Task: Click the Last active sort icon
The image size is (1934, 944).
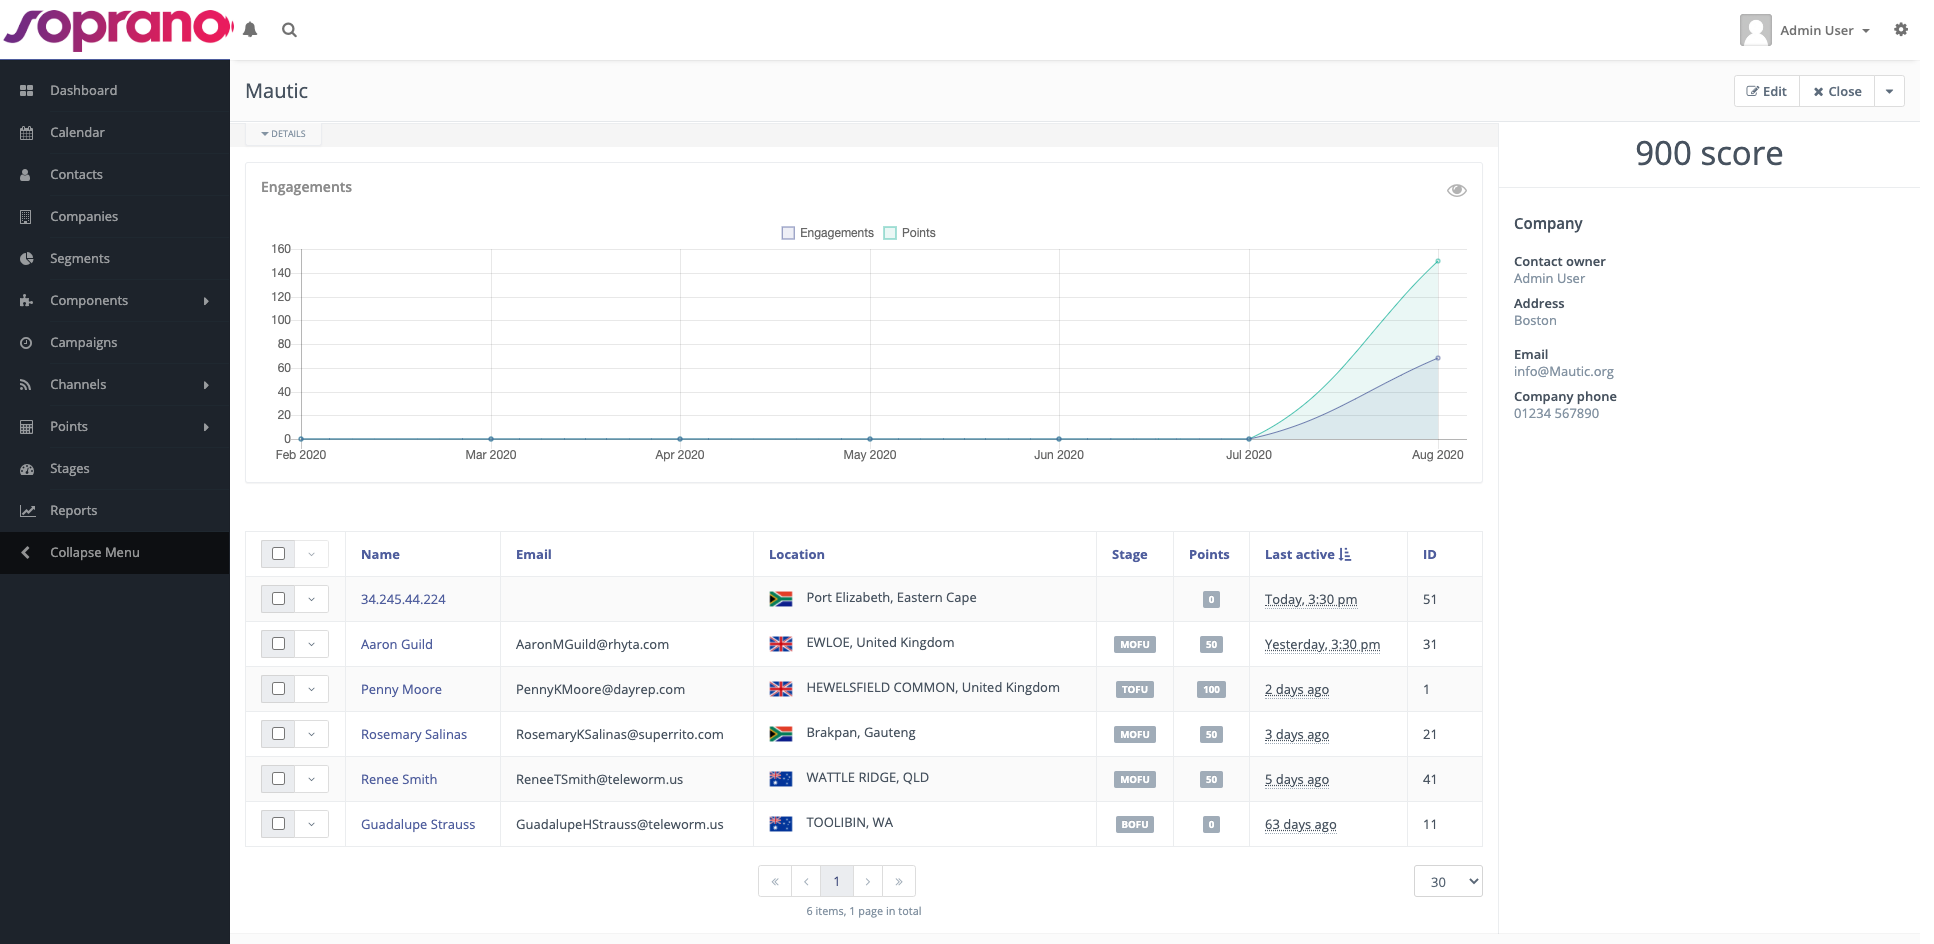Action: 1345,554
